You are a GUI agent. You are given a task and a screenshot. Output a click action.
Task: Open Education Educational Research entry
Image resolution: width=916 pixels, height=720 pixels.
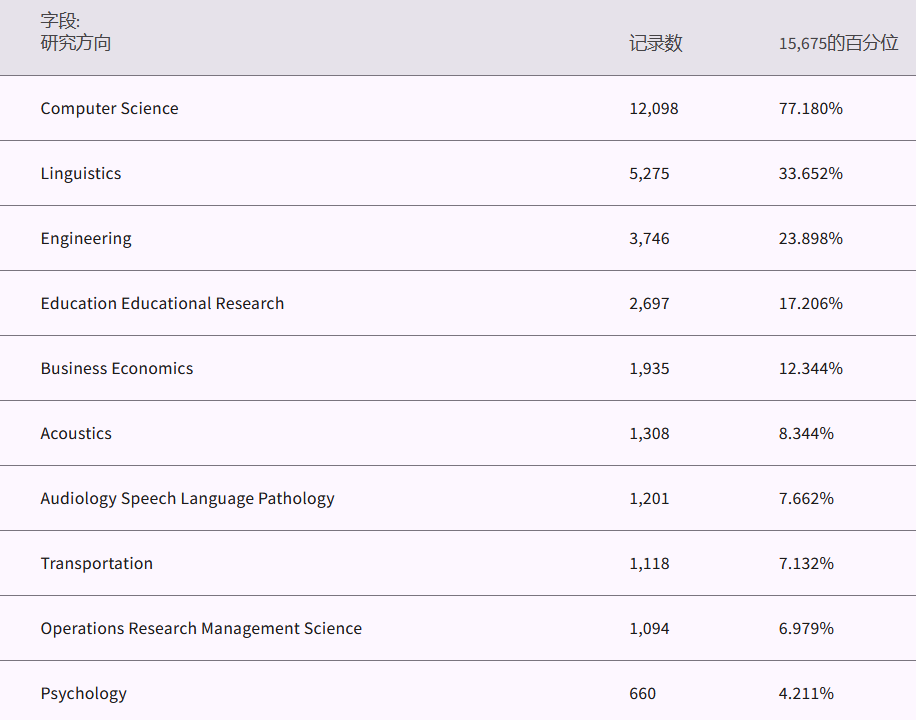click(162, 303)
